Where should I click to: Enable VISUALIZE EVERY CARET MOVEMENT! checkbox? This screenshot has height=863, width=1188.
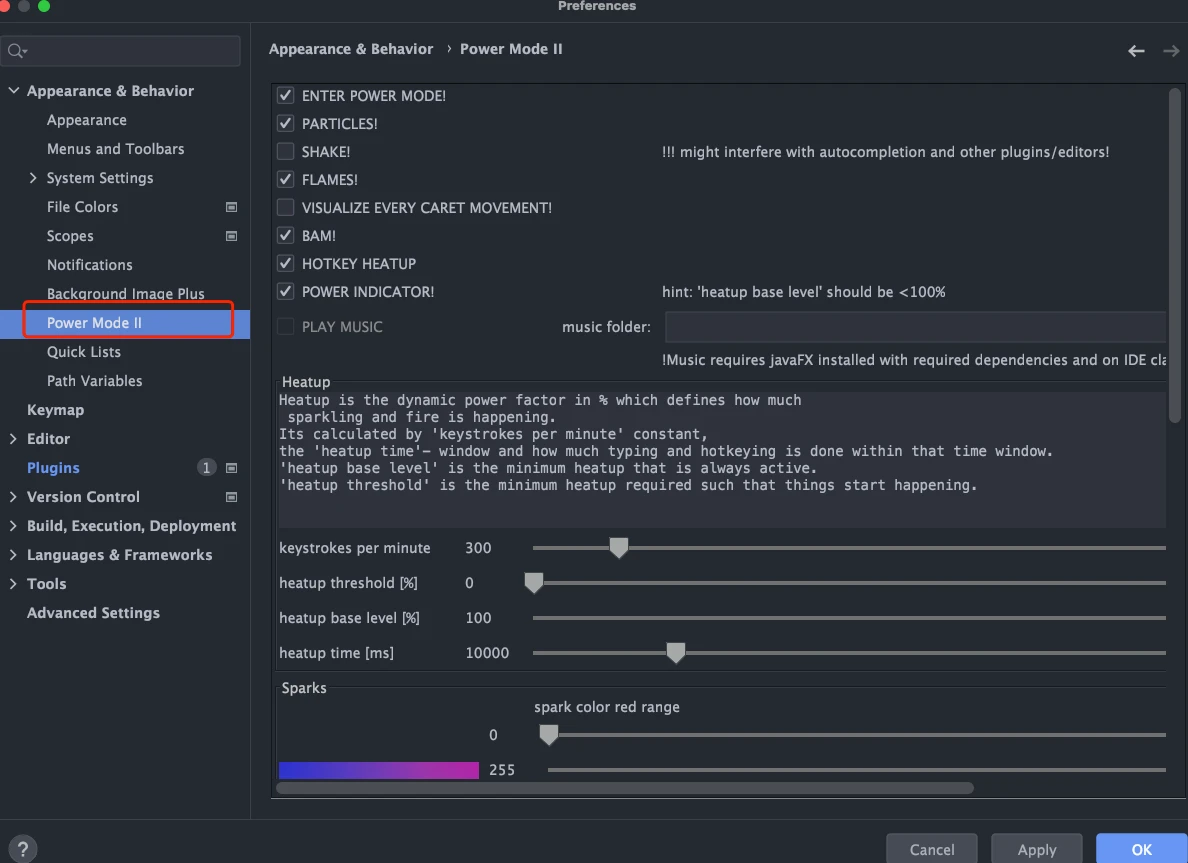point(286,208)
